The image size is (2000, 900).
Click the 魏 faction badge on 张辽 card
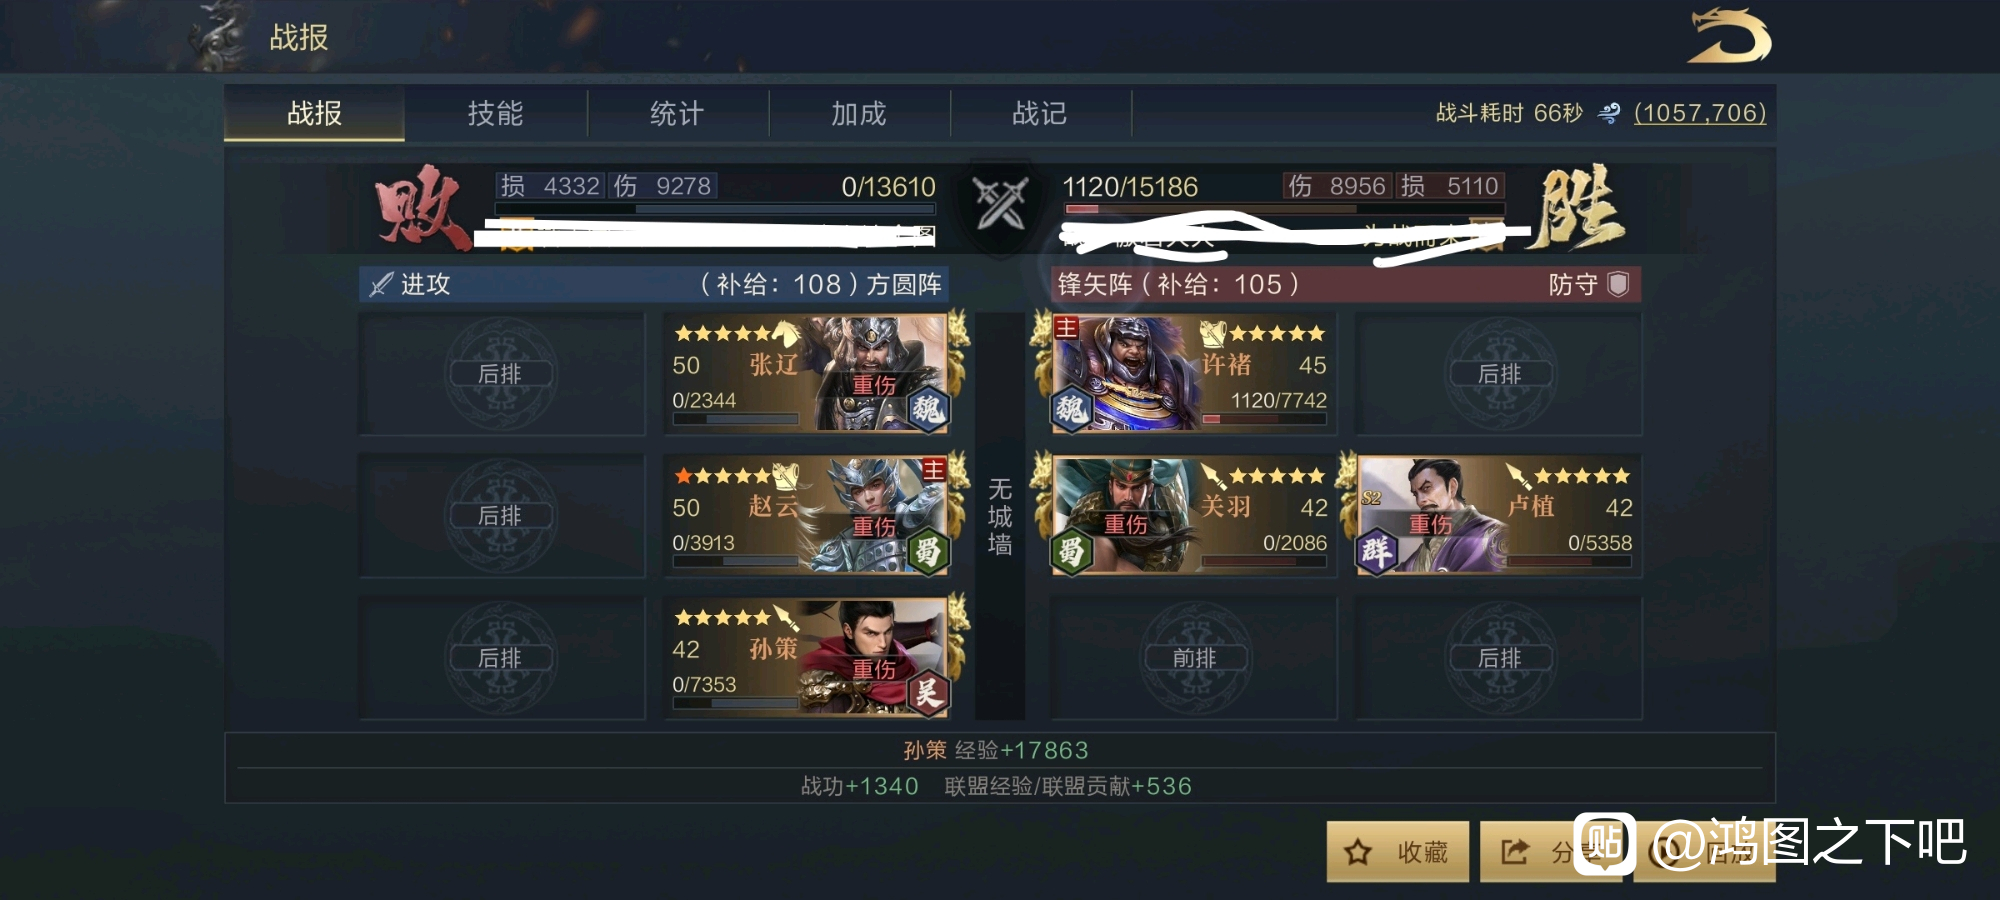[927, 409]
